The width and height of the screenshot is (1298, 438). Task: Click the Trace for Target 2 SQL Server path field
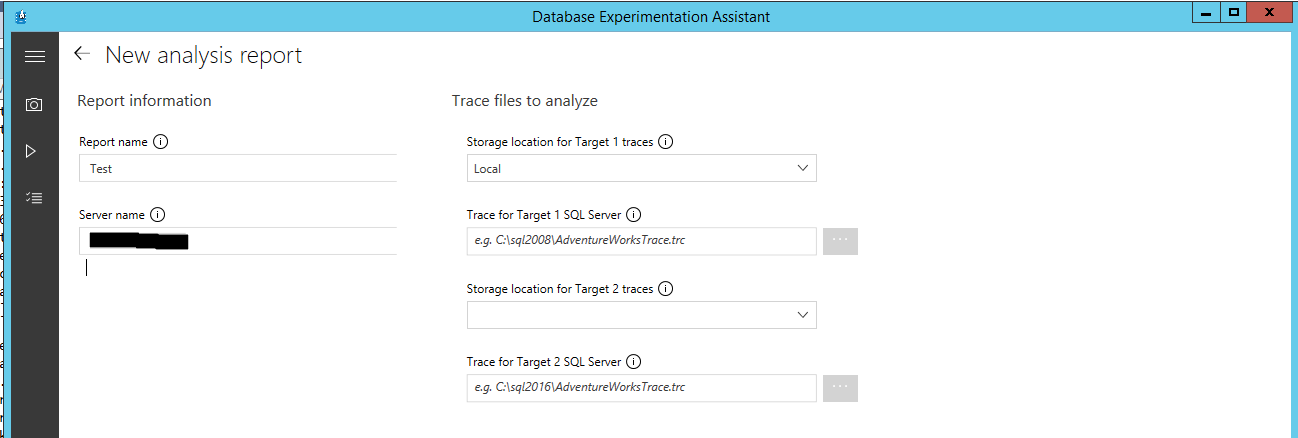642,388
